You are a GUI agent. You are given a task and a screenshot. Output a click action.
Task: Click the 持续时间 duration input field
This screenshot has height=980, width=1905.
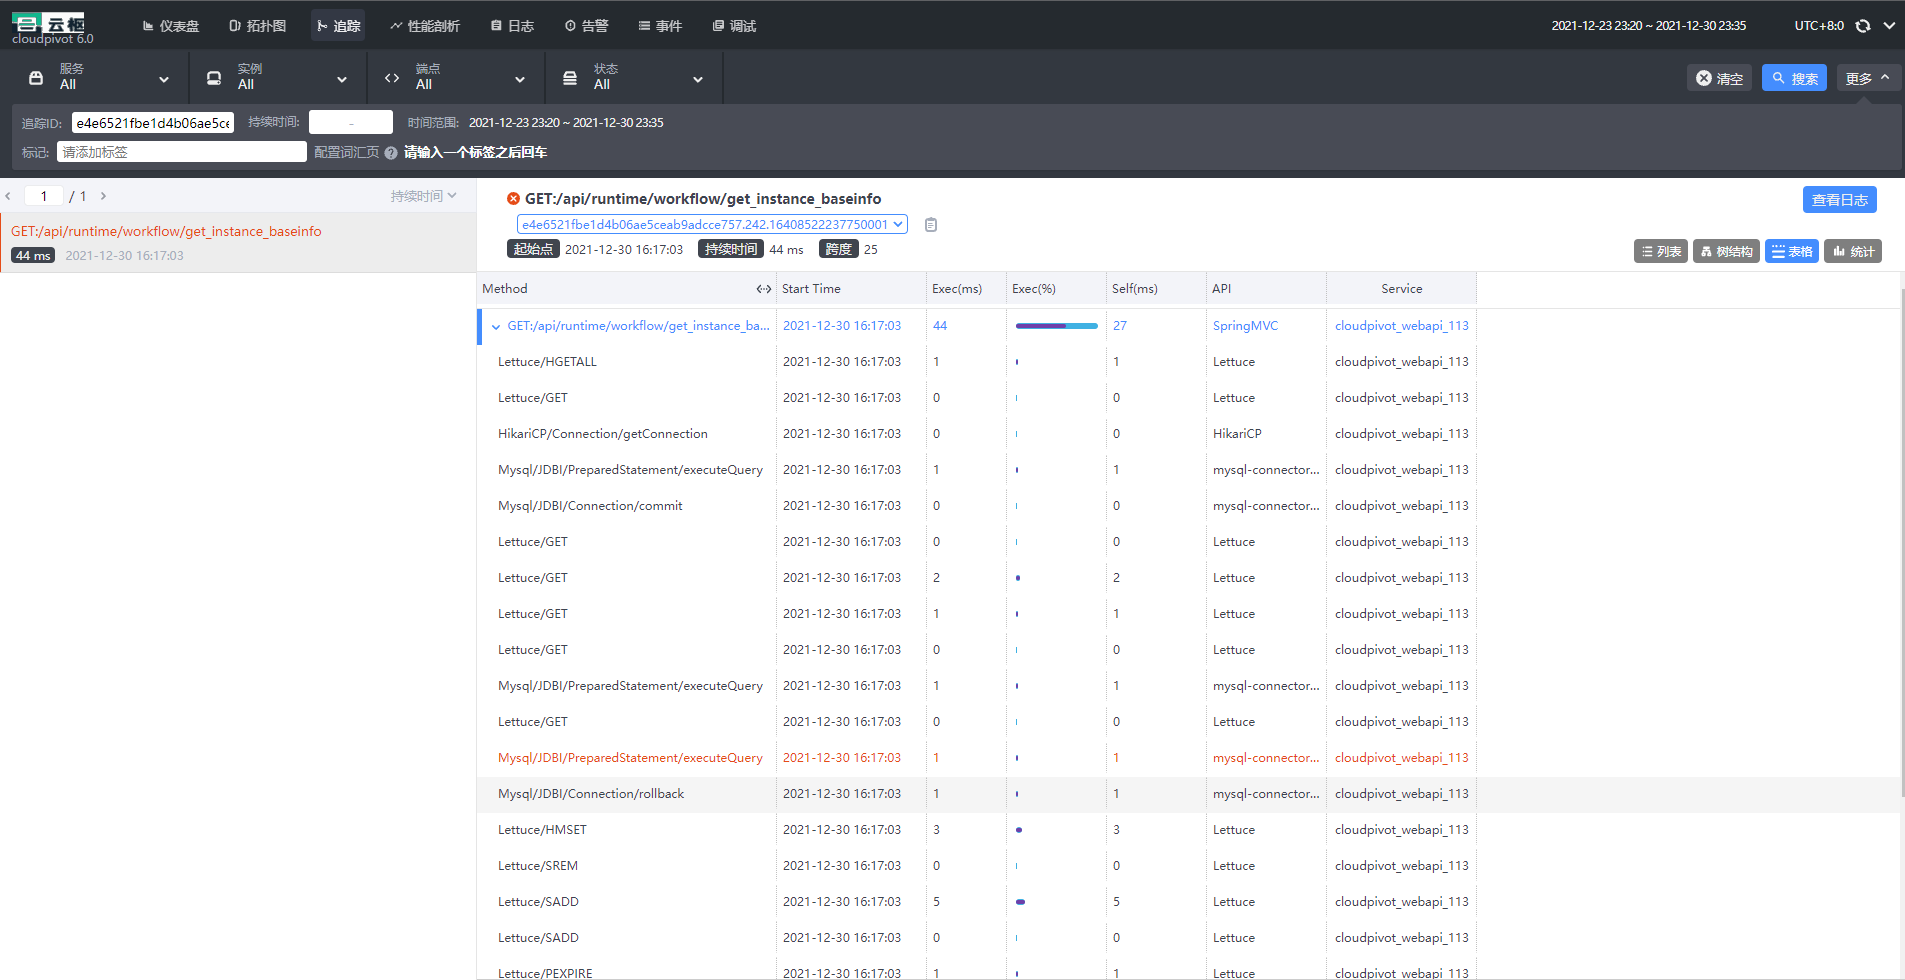tap(351, 122)
